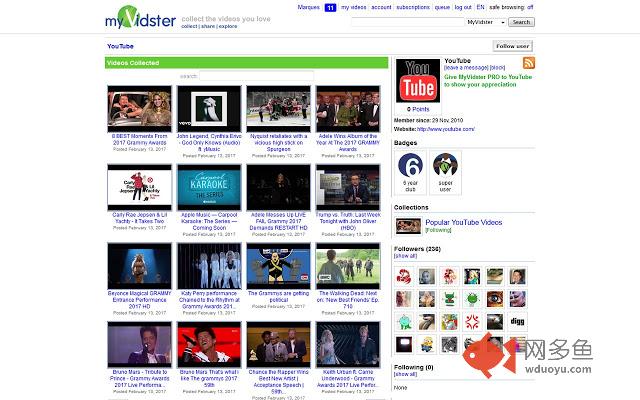Show all followers link
The height and width of the screenshot is (400, 640).
[405, 256]
